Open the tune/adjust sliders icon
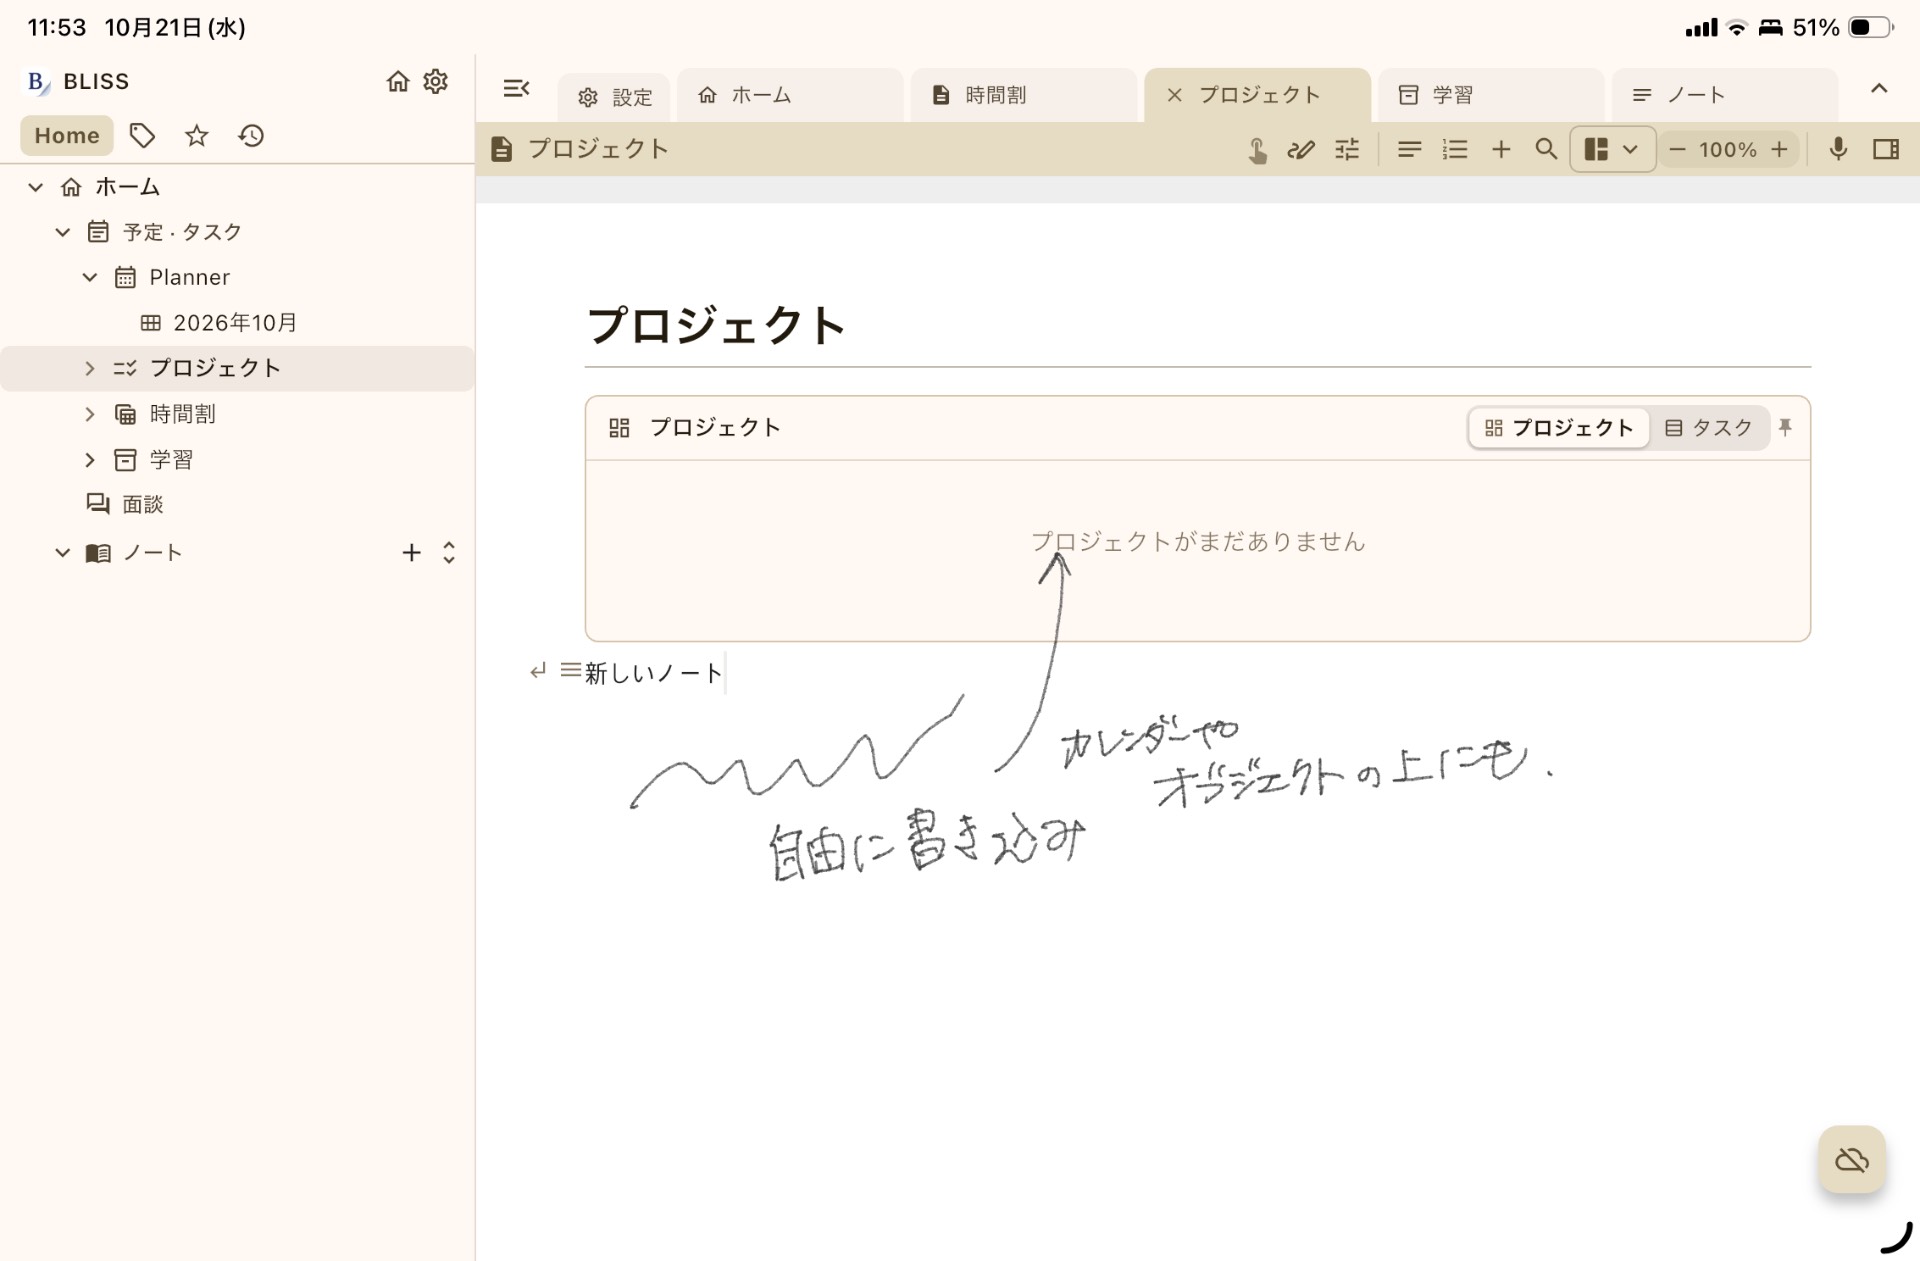1920x1261 pixels. coord(1347,150)
